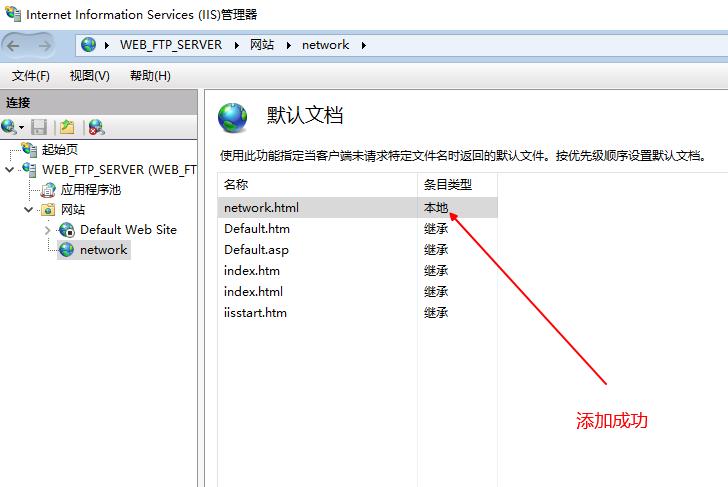Sort by the 名称 column header
Viewport: 728px width, 487px height.
pyautogui.click(x=318, y=185)
